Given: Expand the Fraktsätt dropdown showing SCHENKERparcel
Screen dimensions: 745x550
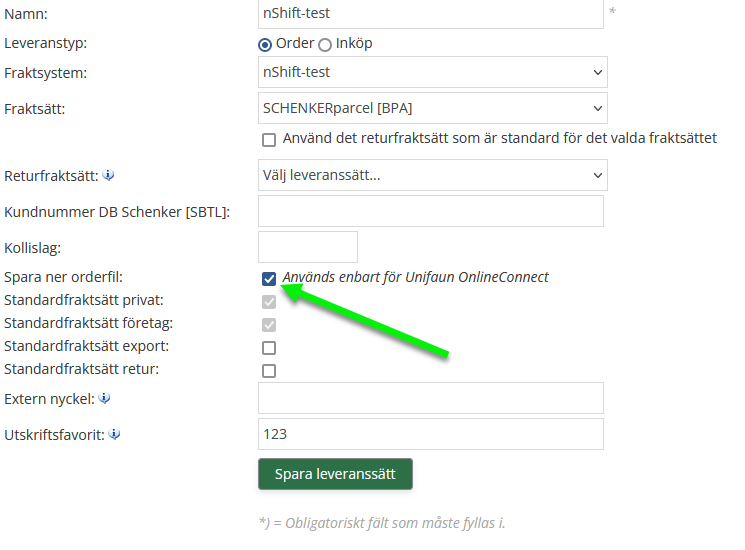Looking at the screenshot, I should (432, 108).
